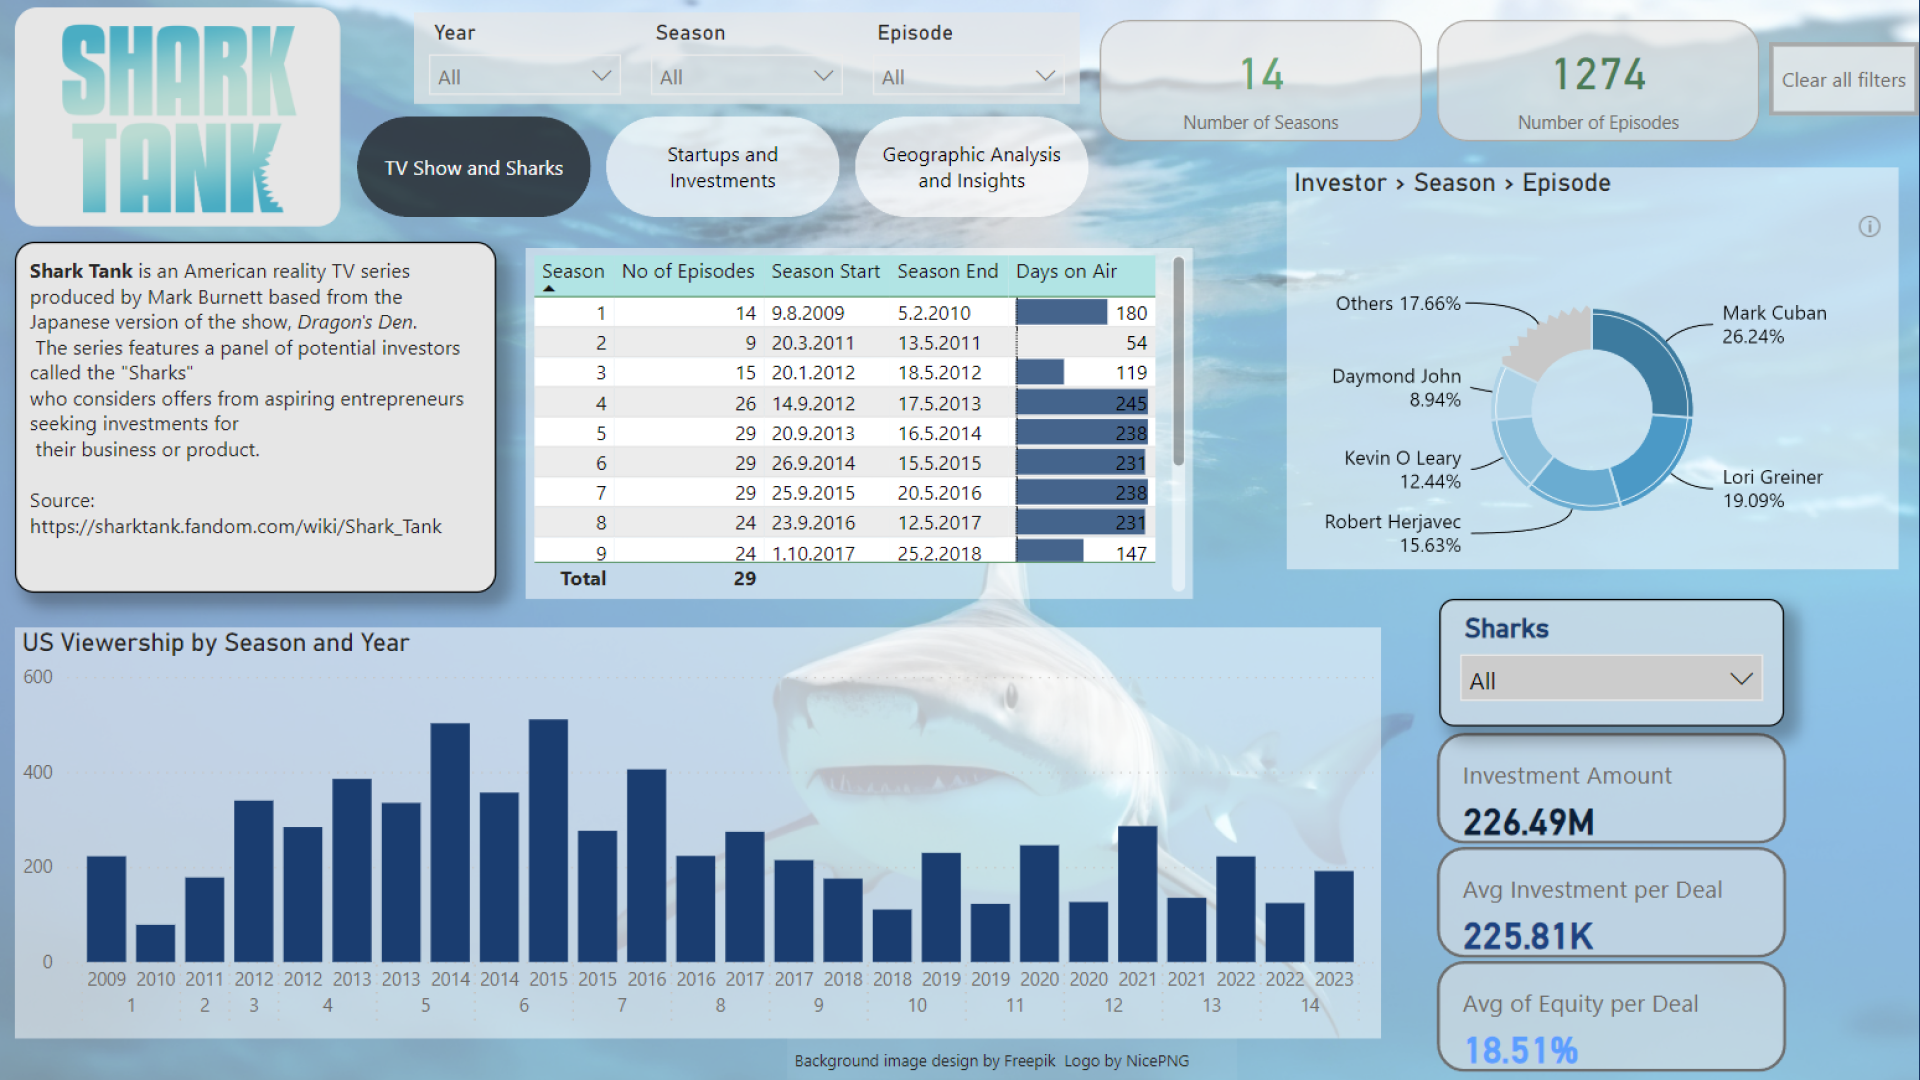Click the Kevin O Leary 12.44% label
1920x1080 pixels.
(x=1402, y=469)
